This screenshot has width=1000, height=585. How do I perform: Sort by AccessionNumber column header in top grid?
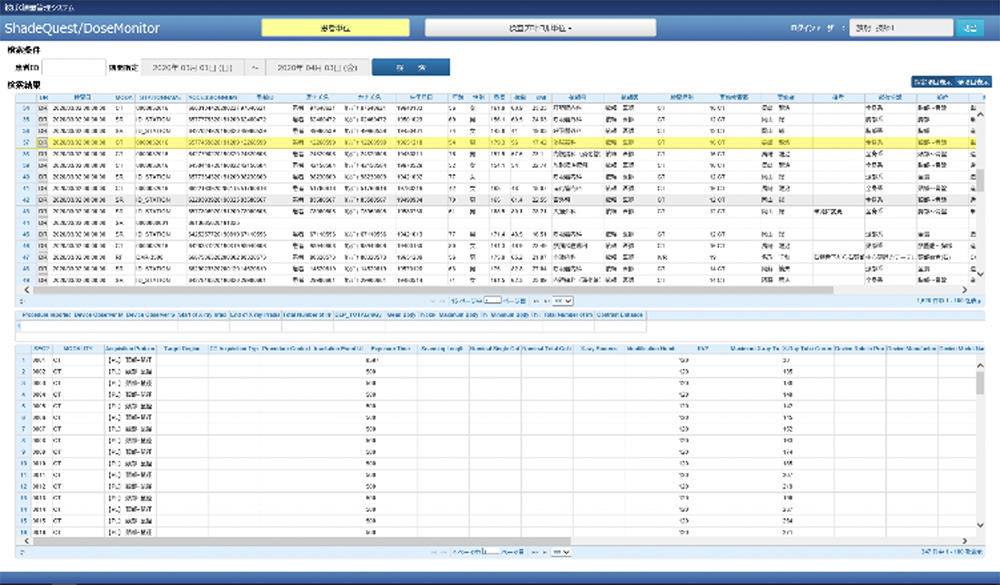coord(213,98)
